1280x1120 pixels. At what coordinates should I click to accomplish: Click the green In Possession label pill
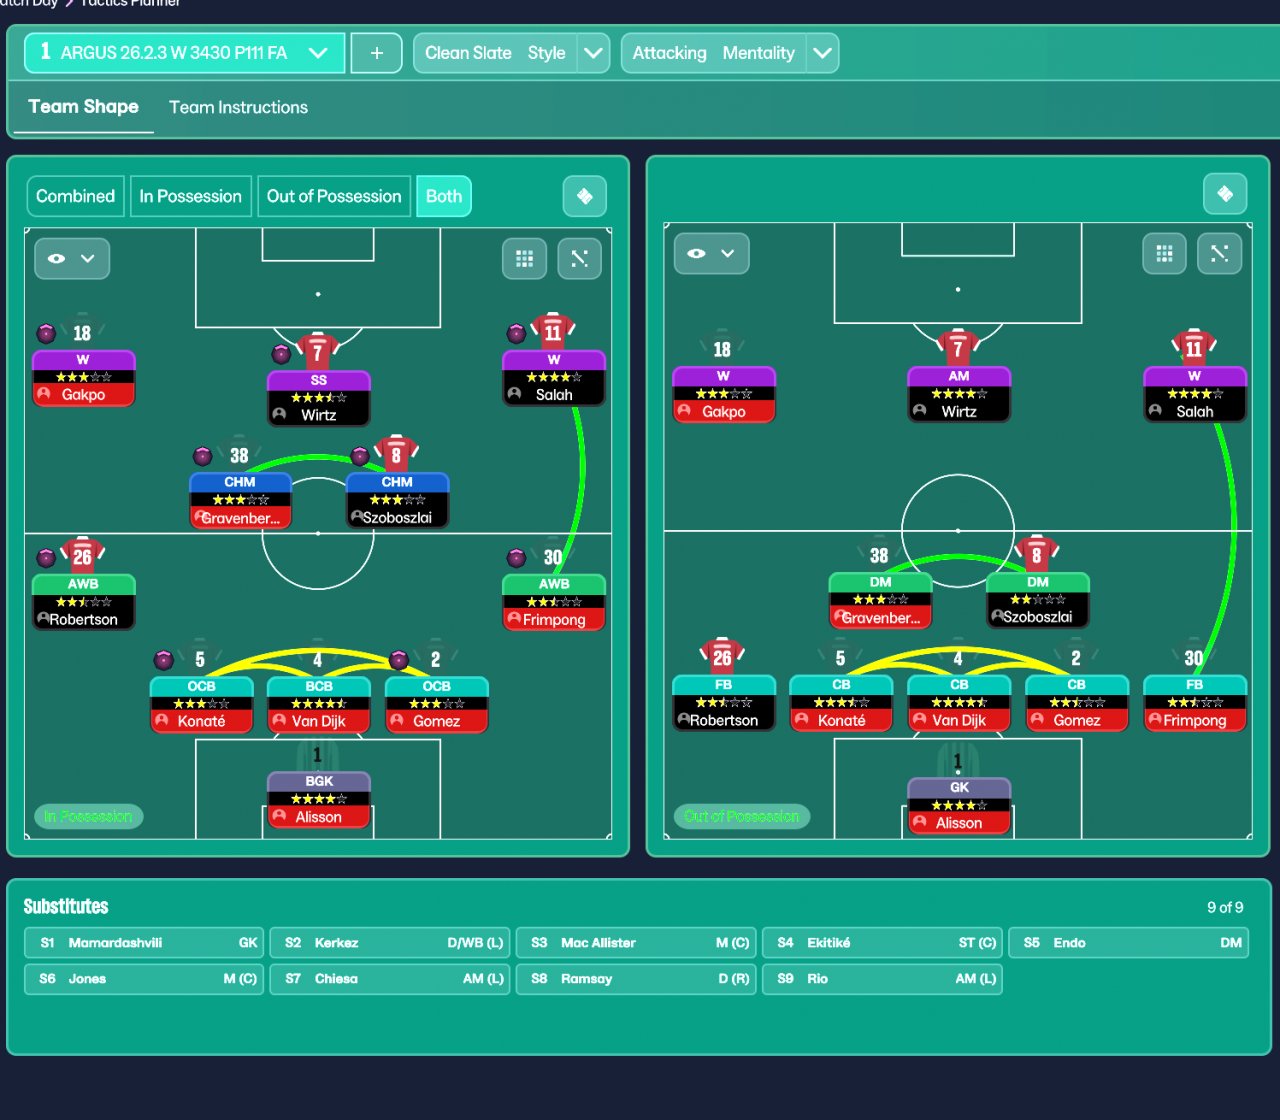89,816
